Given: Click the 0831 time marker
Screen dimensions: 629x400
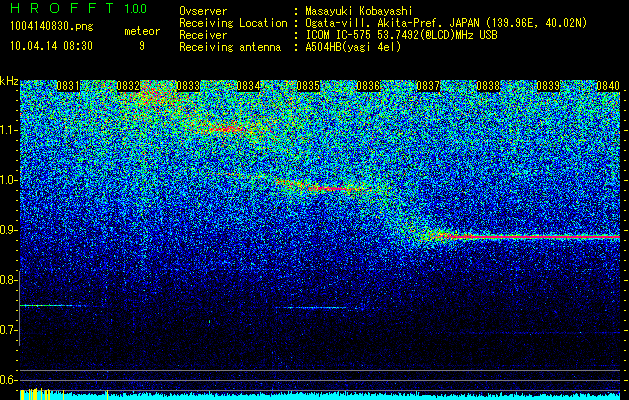Looking at the screenshot, I should [67, 86].
